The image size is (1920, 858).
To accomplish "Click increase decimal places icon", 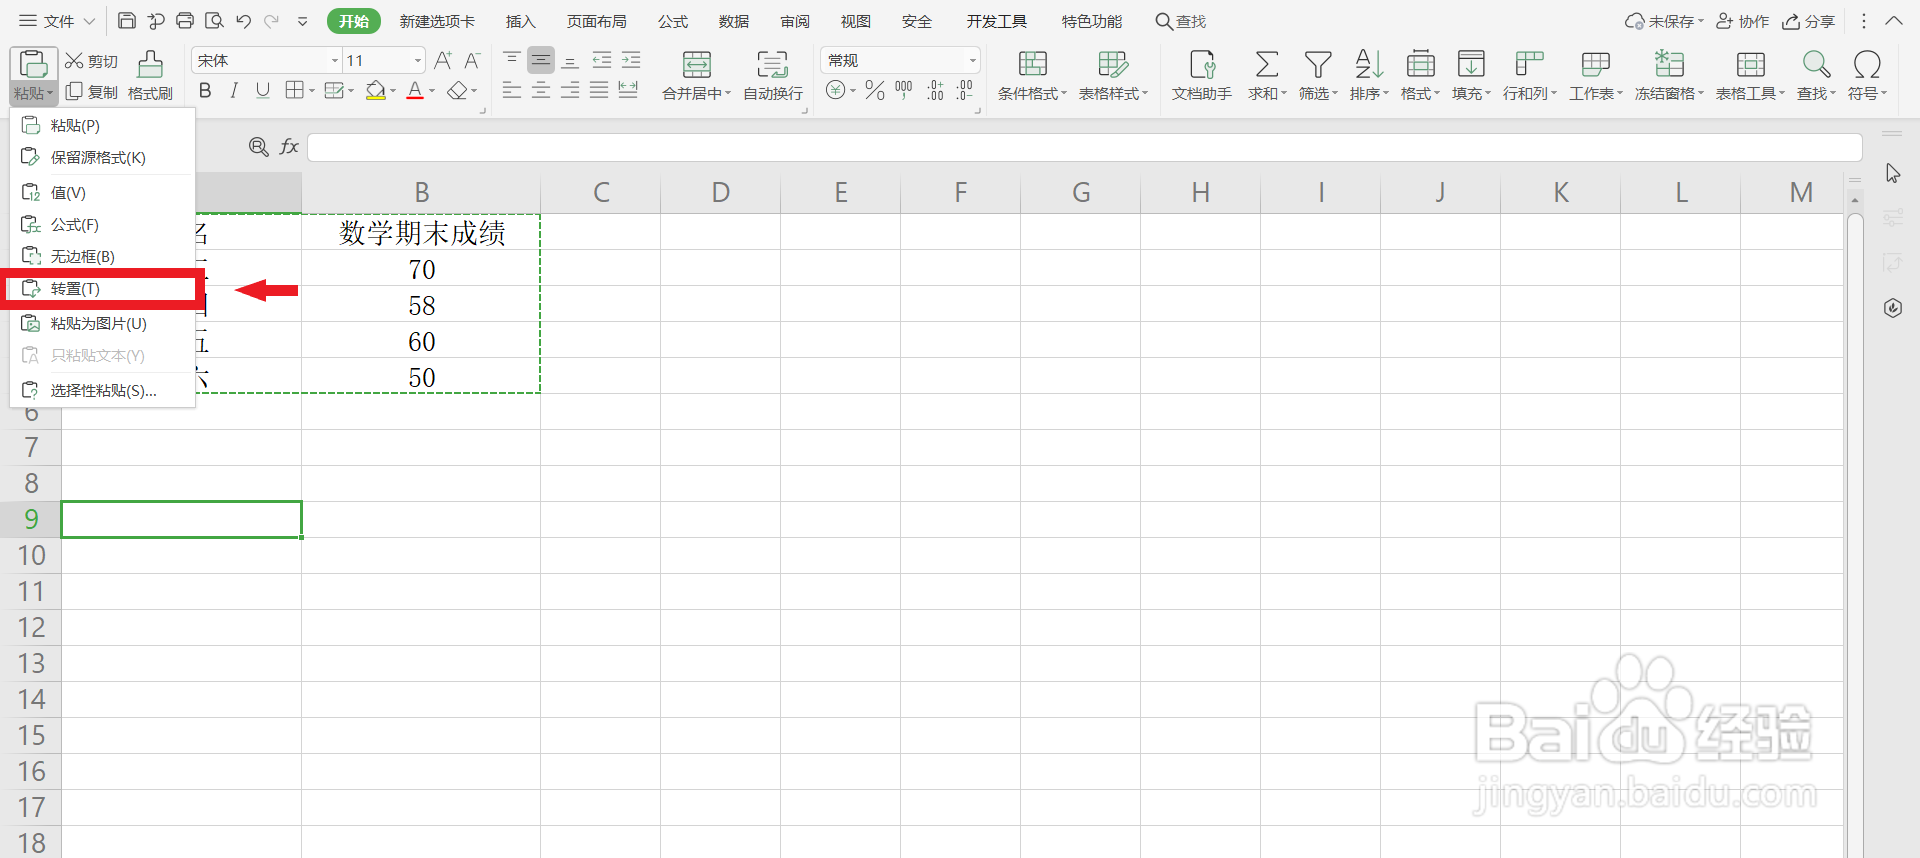I will pyautogui.click(x=935, y=91).
